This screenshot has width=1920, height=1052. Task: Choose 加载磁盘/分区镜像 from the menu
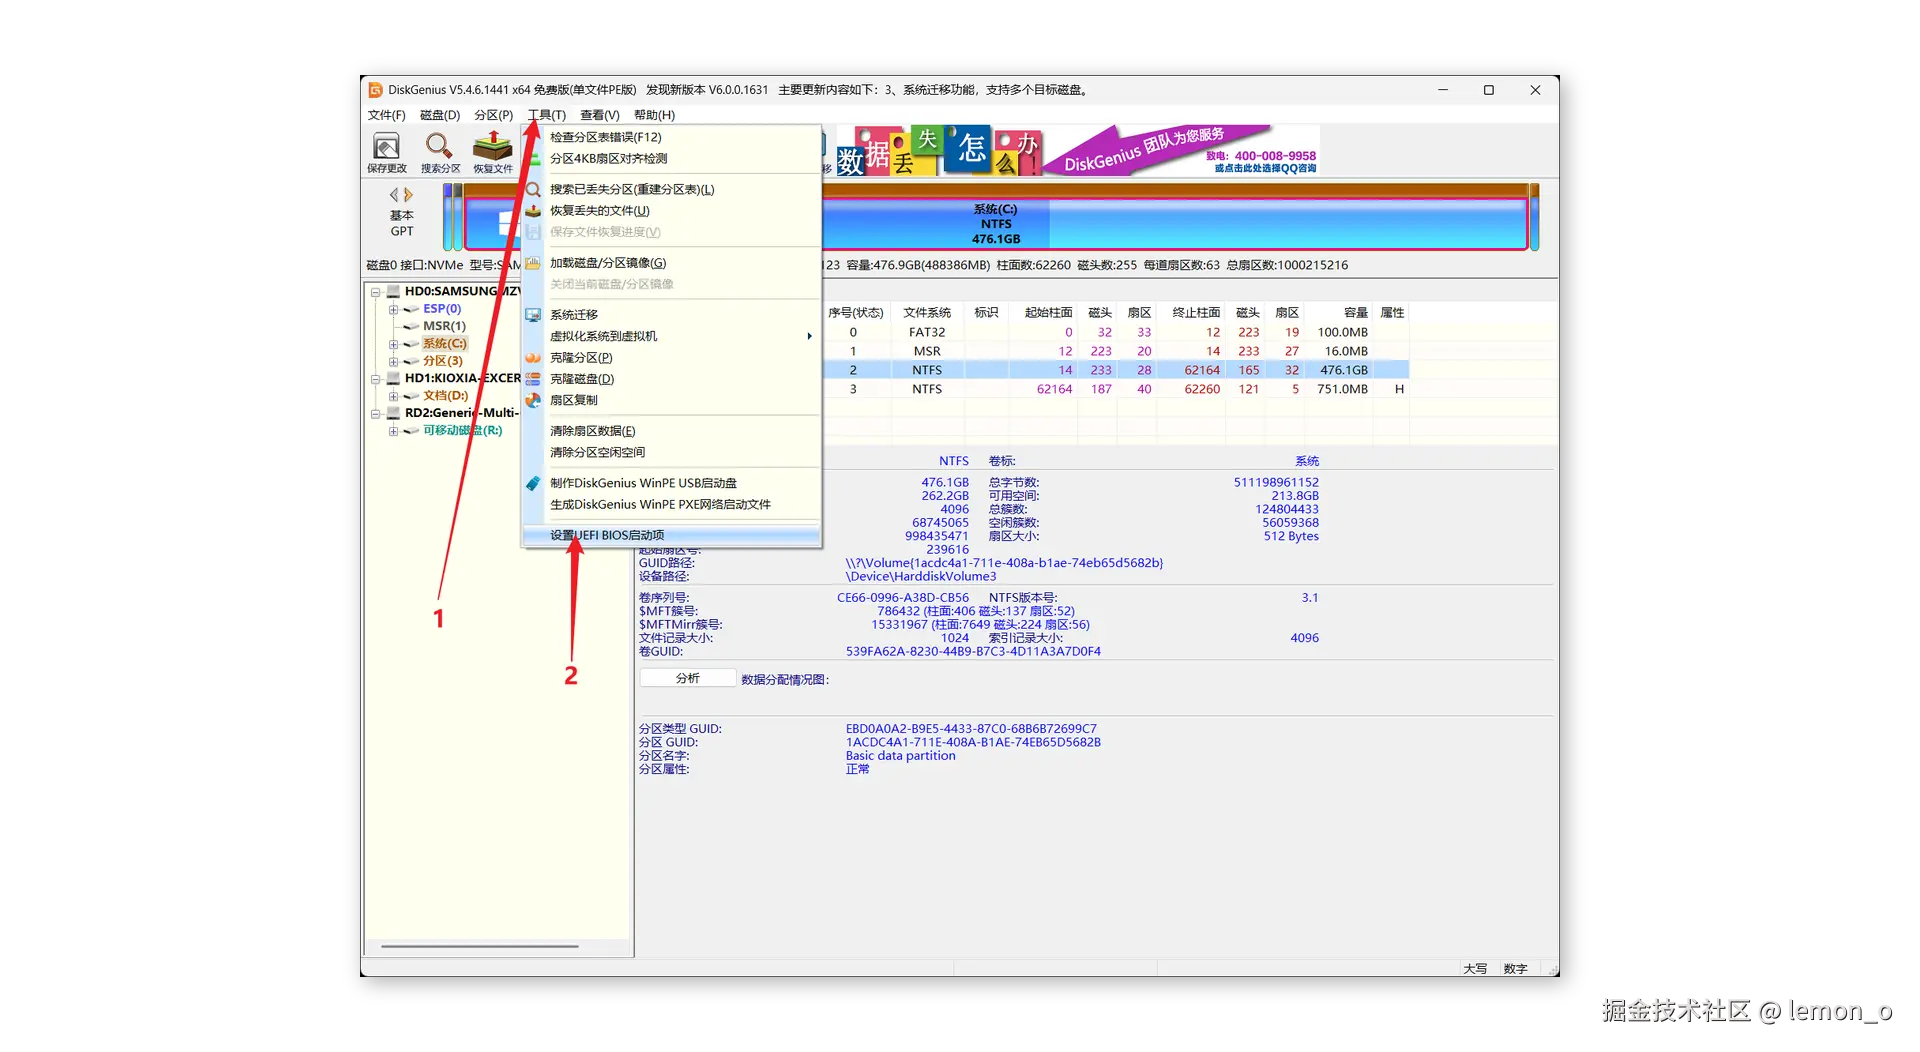coord(671,263)
